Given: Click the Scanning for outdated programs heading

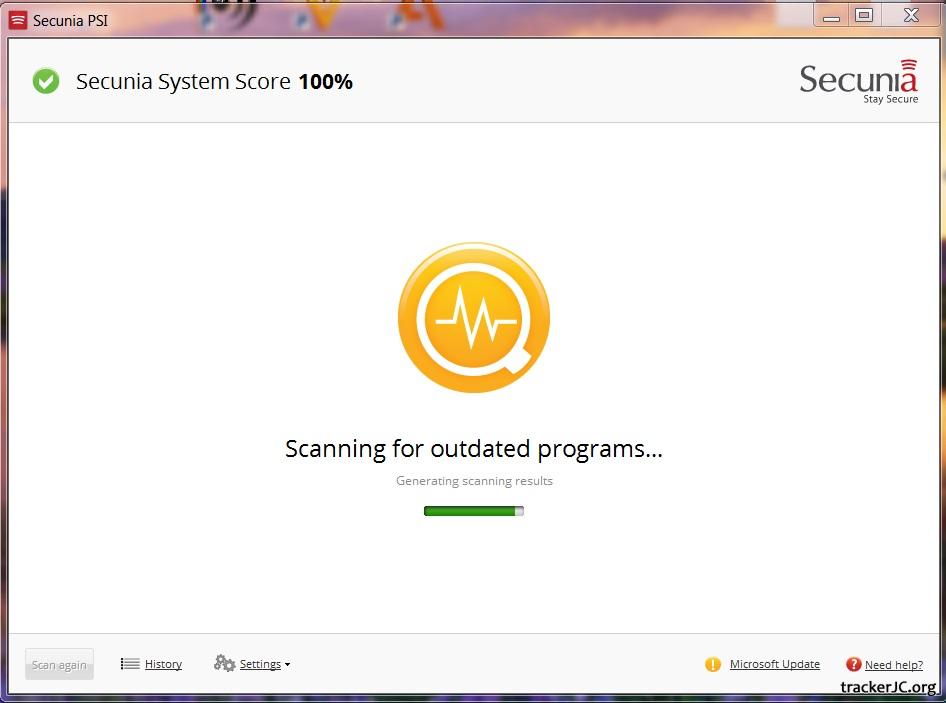Looking at the screenshot, I should pos(474,449).
